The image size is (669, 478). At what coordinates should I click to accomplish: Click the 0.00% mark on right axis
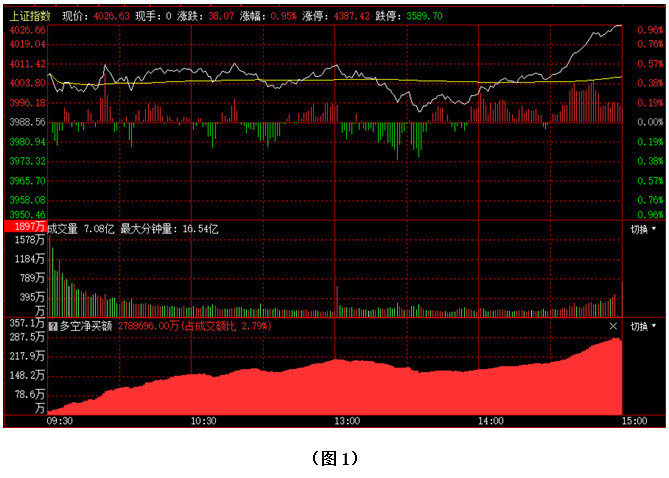point(650,122)
